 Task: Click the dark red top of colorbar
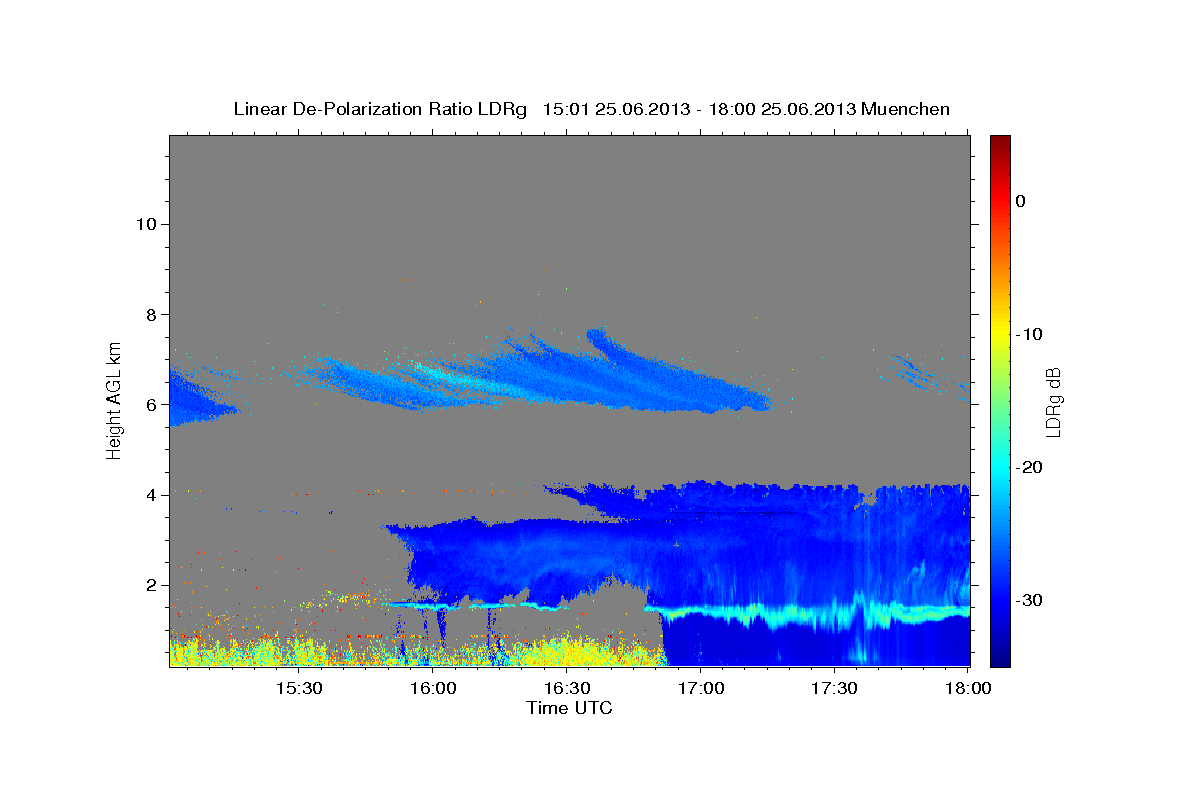coord(1000,143)
